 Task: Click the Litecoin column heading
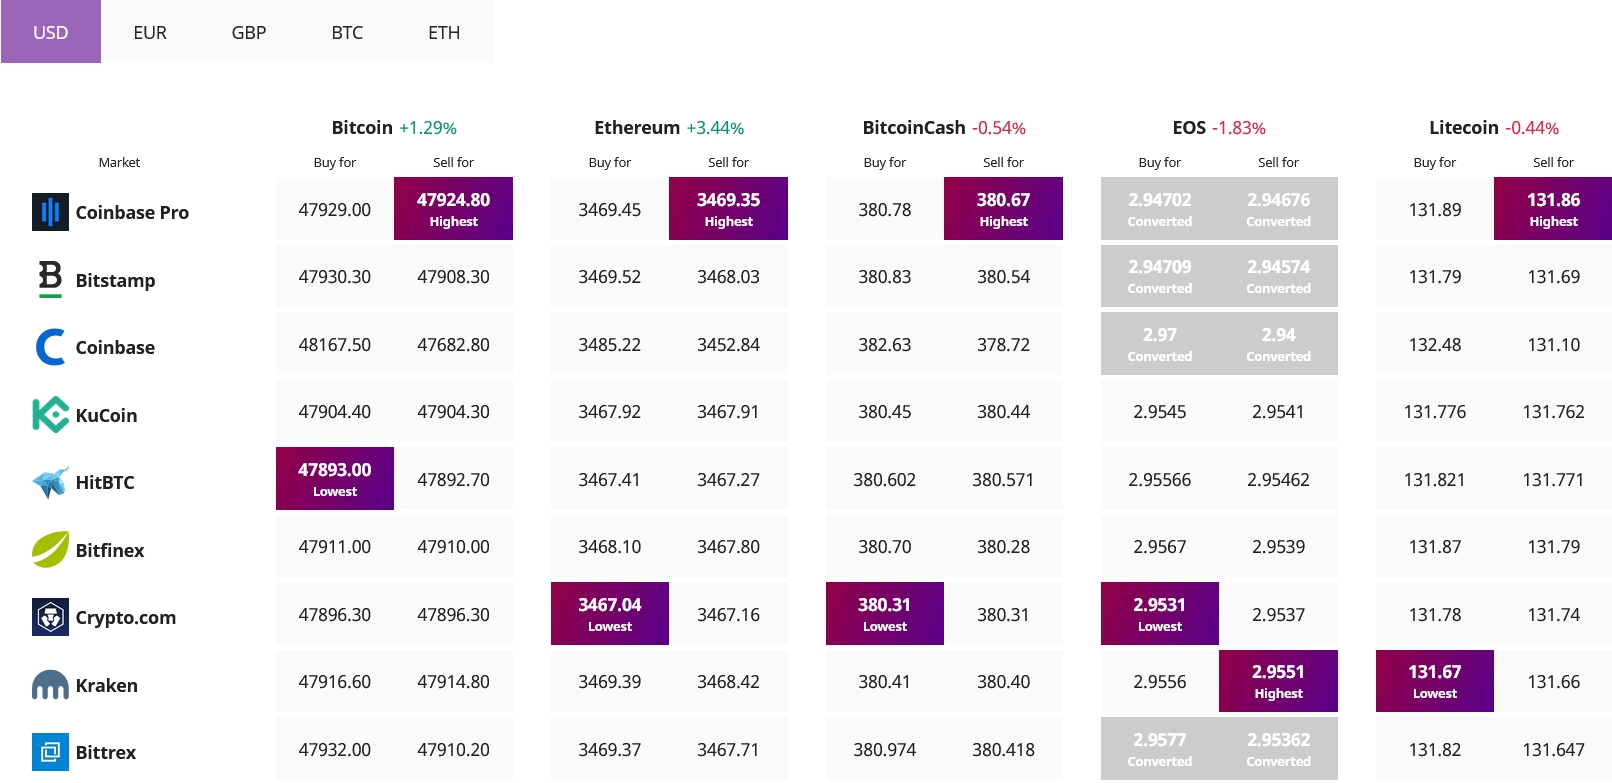click(x=1464, y=127)
